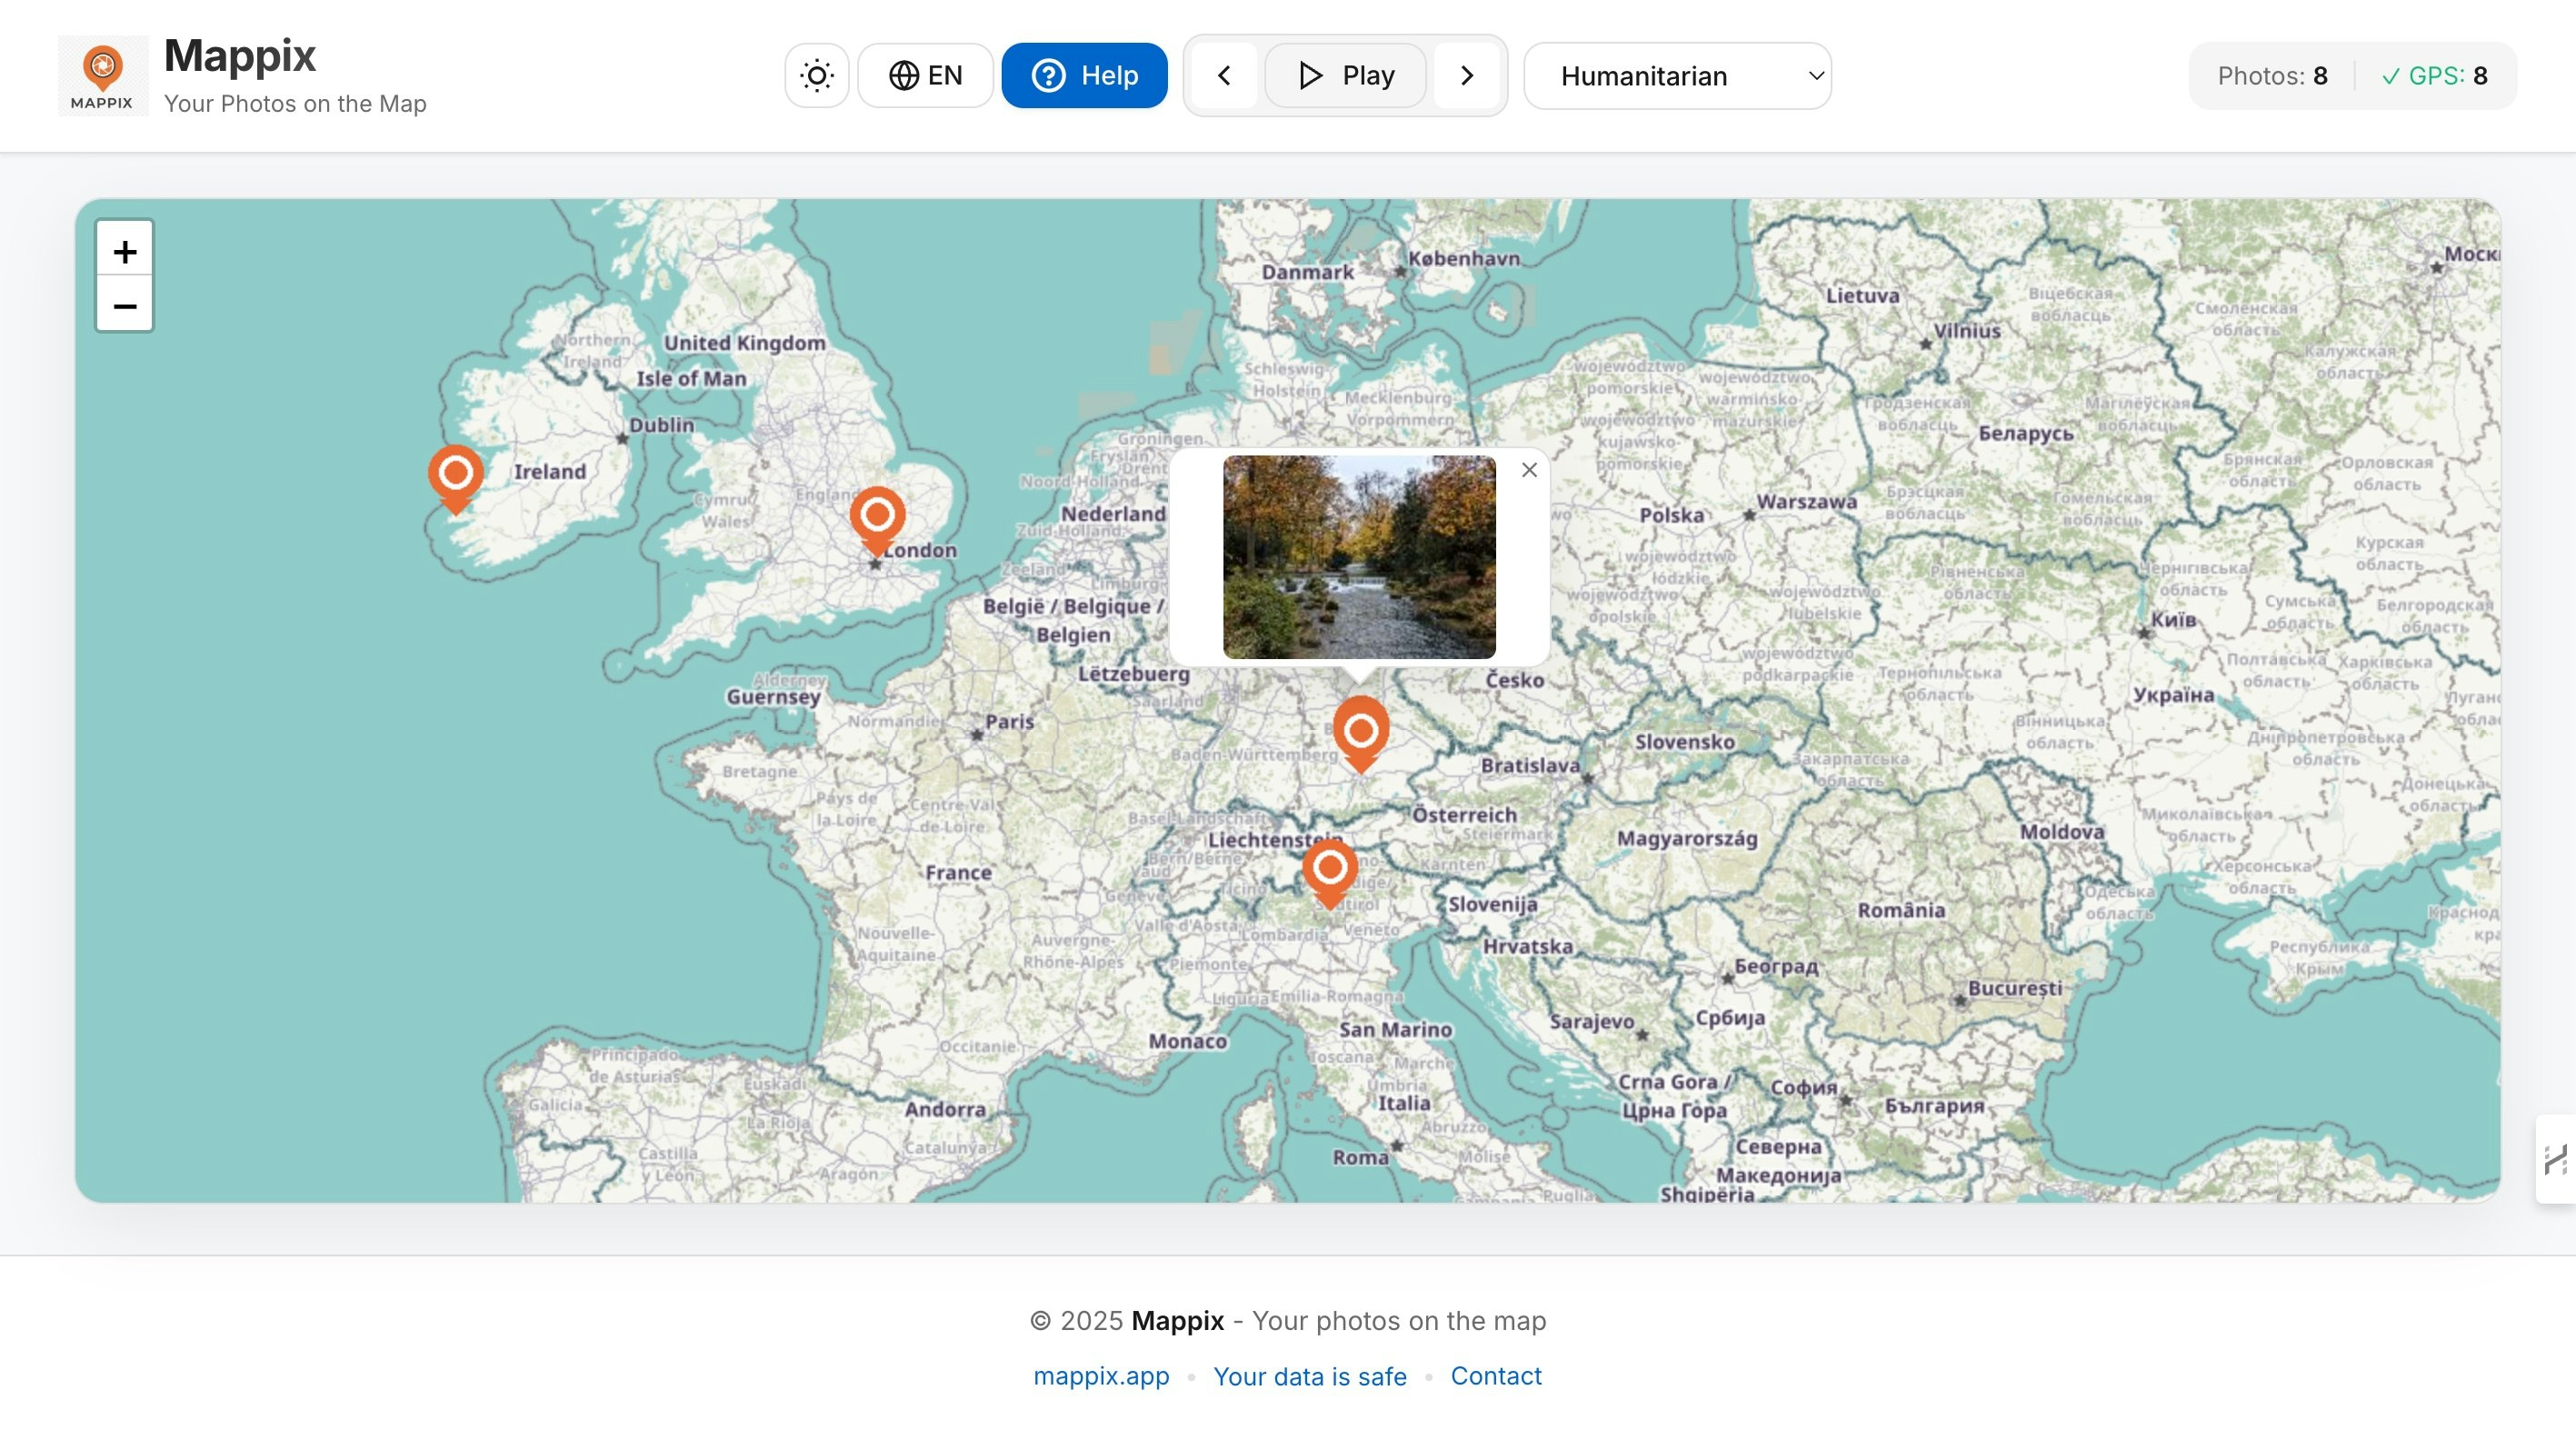The image size is (2576, 1440).
Task: Click the photo marker near Dublin, Ireland
Action: click(456, 475)
